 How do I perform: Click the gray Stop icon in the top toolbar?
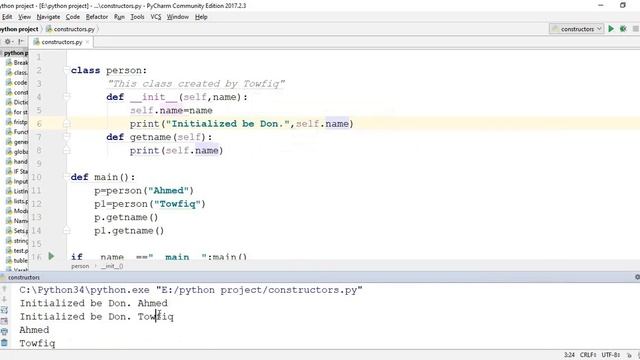tap(636, 29)
